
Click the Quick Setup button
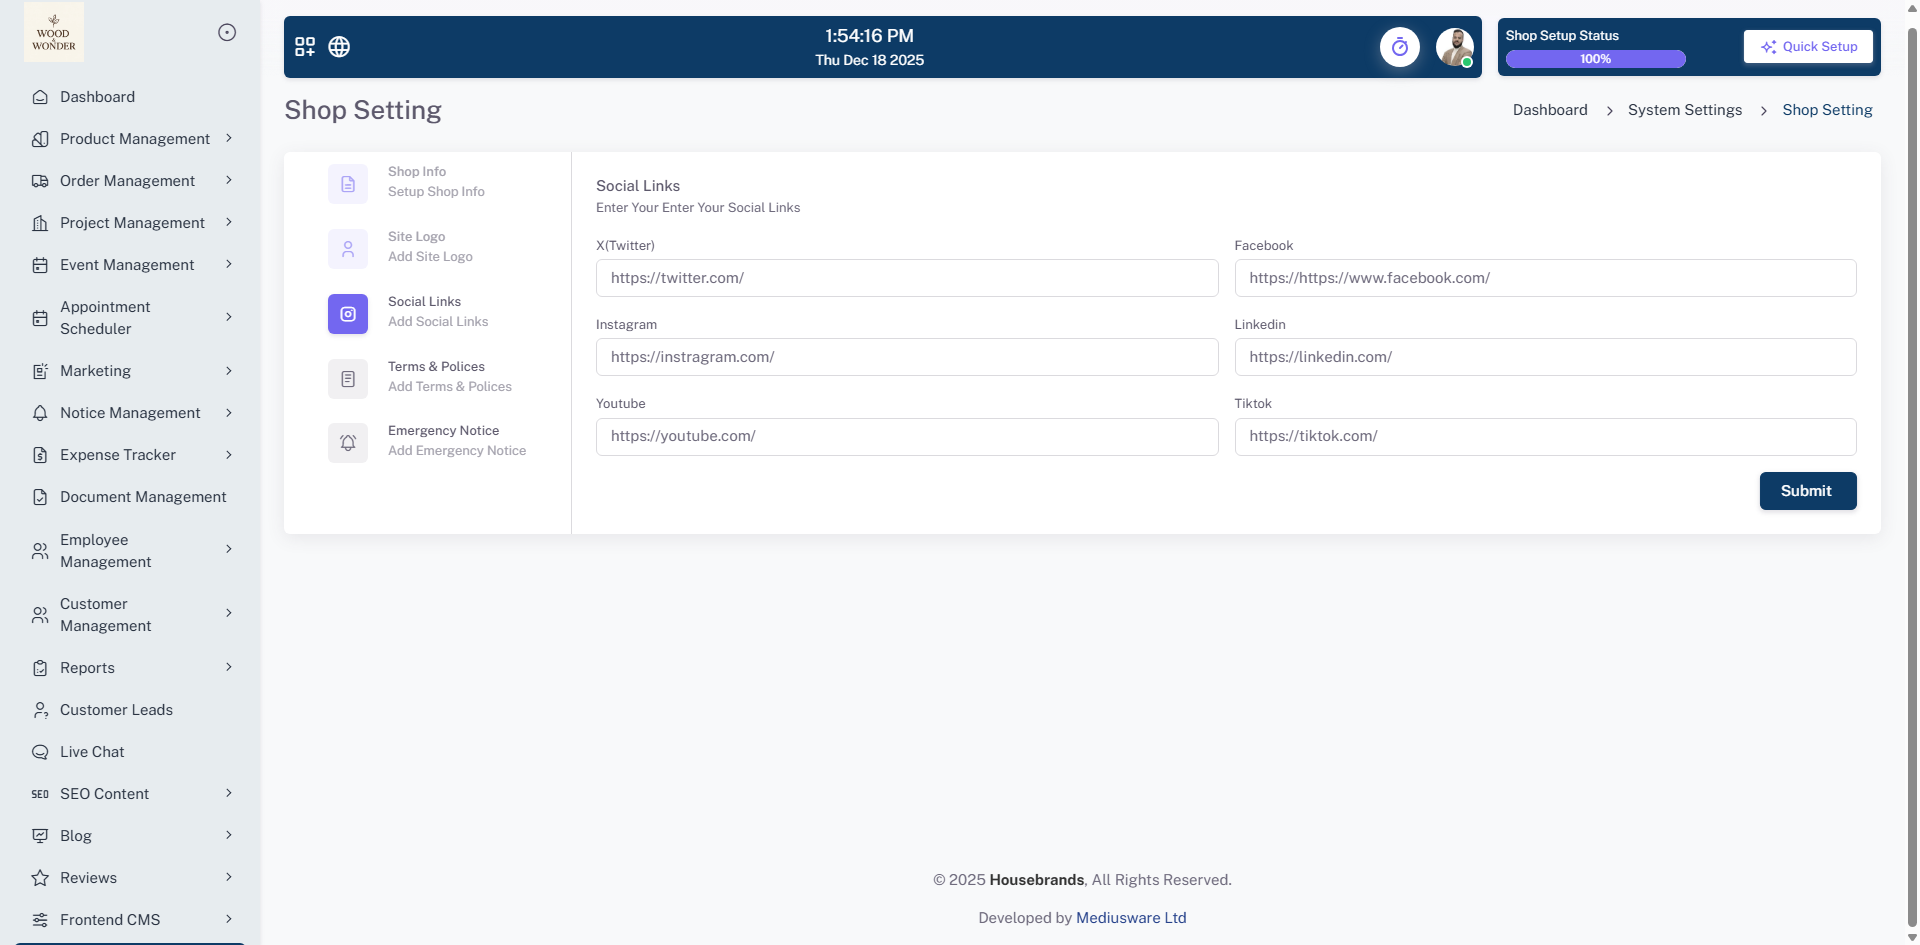(1808, 47)
